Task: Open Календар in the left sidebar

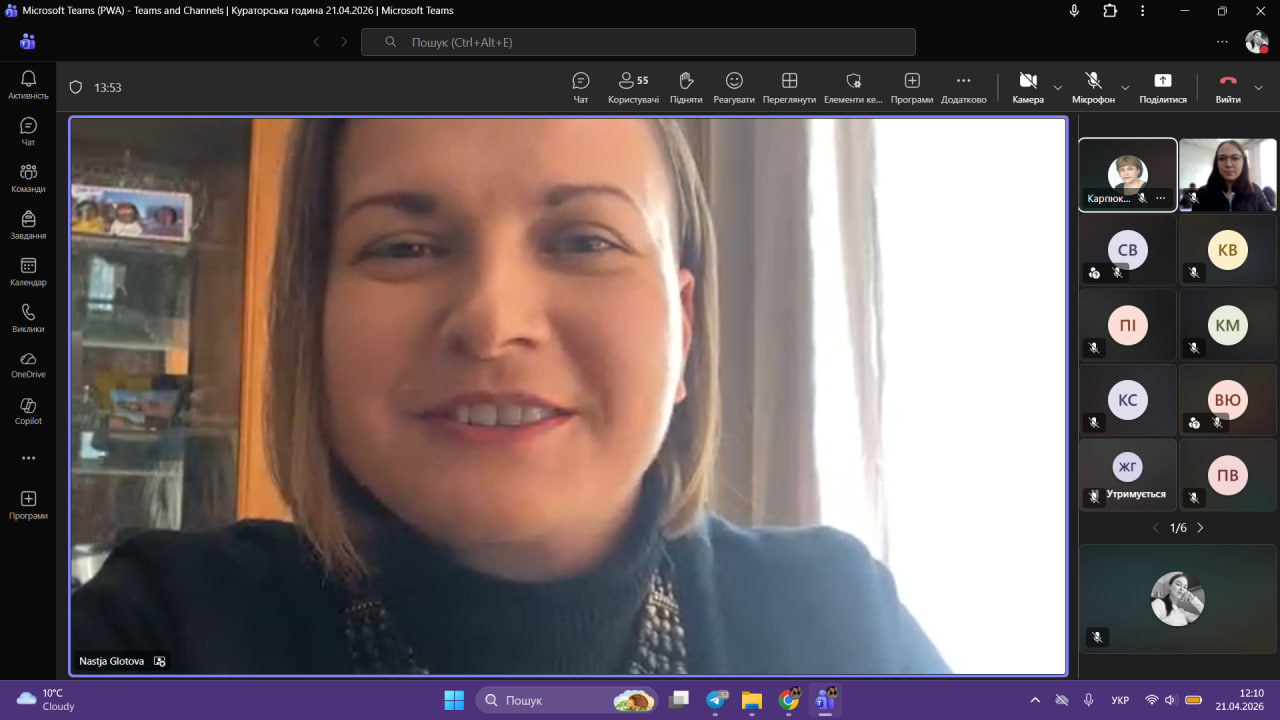Action: pyautogui.click(x=28, y=271)
